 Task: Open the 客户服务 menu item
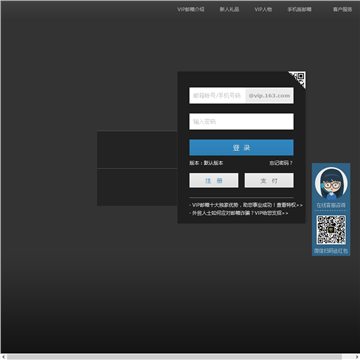[342, 9]
